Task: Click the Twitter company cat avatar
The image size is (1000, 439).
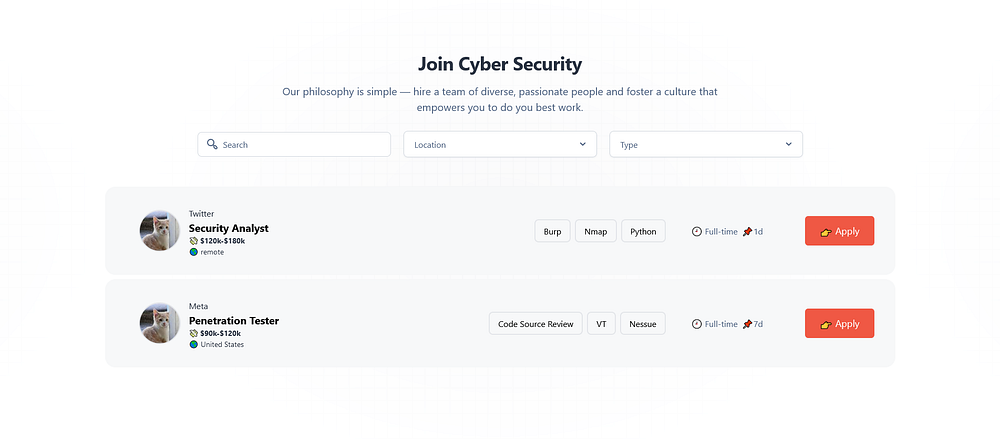Action: (x=160, y=231)
